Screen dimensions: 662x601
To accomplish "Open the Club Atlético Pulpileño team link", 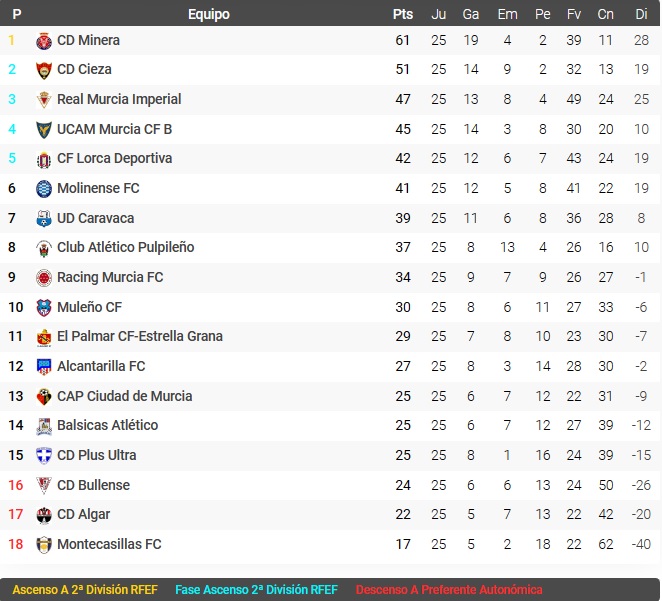I will coord(125,247).
